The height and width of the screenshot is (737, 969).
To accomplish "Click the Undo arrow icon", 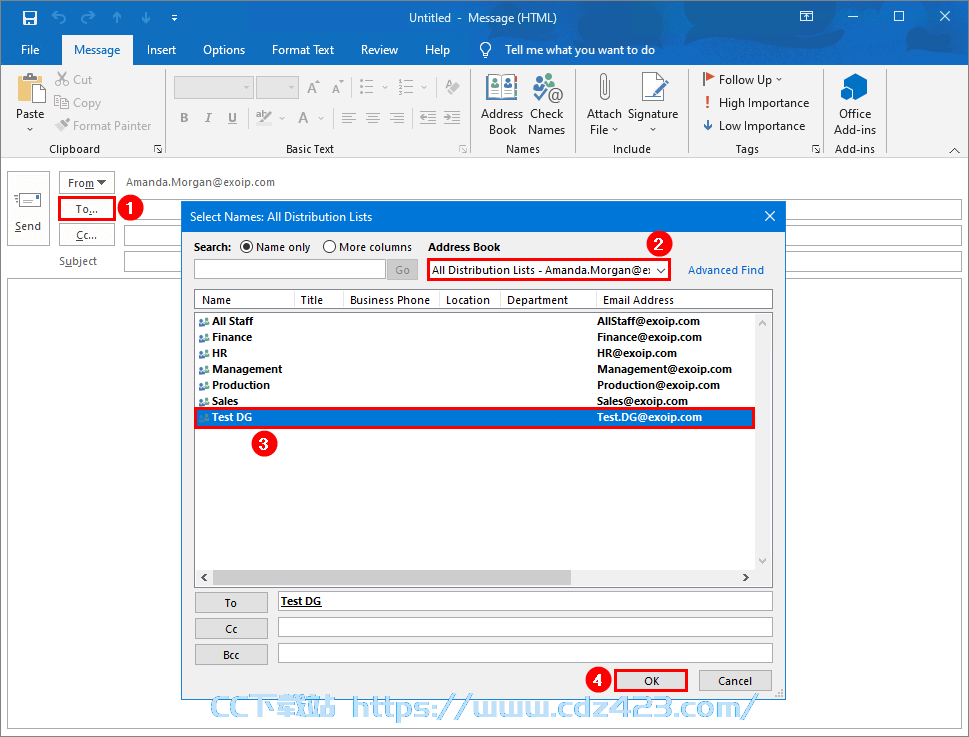I will click(59, 17).
